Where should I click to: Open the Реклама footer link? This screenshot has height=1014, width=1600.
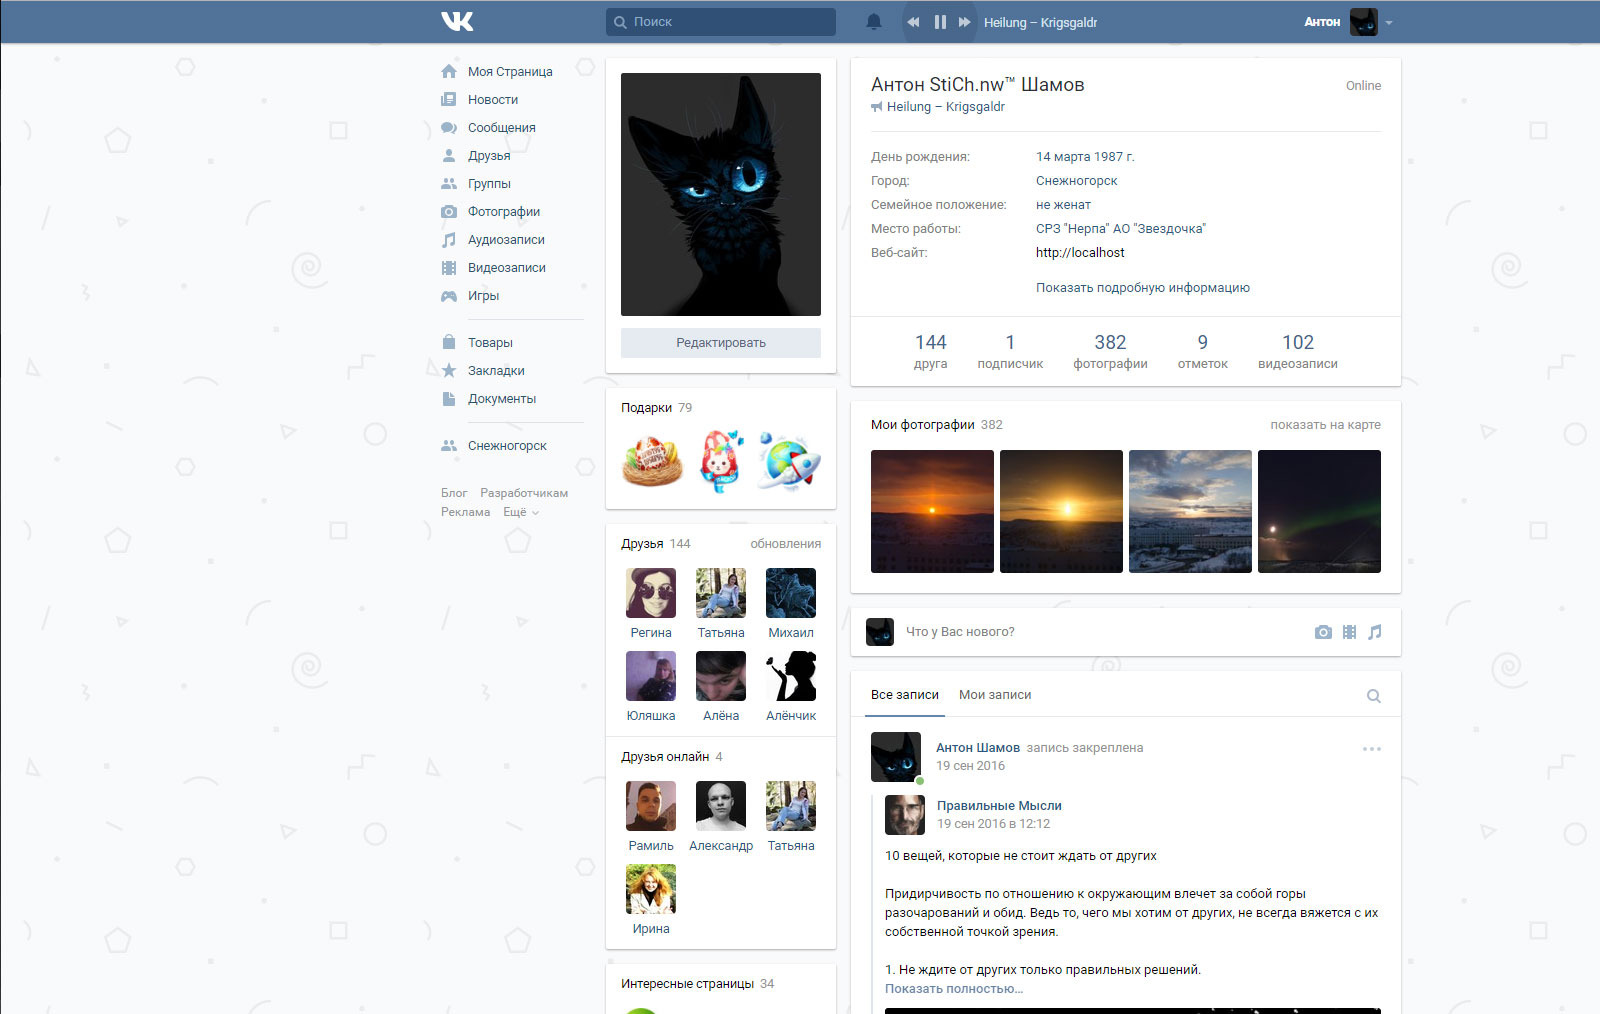click(465, 512)
